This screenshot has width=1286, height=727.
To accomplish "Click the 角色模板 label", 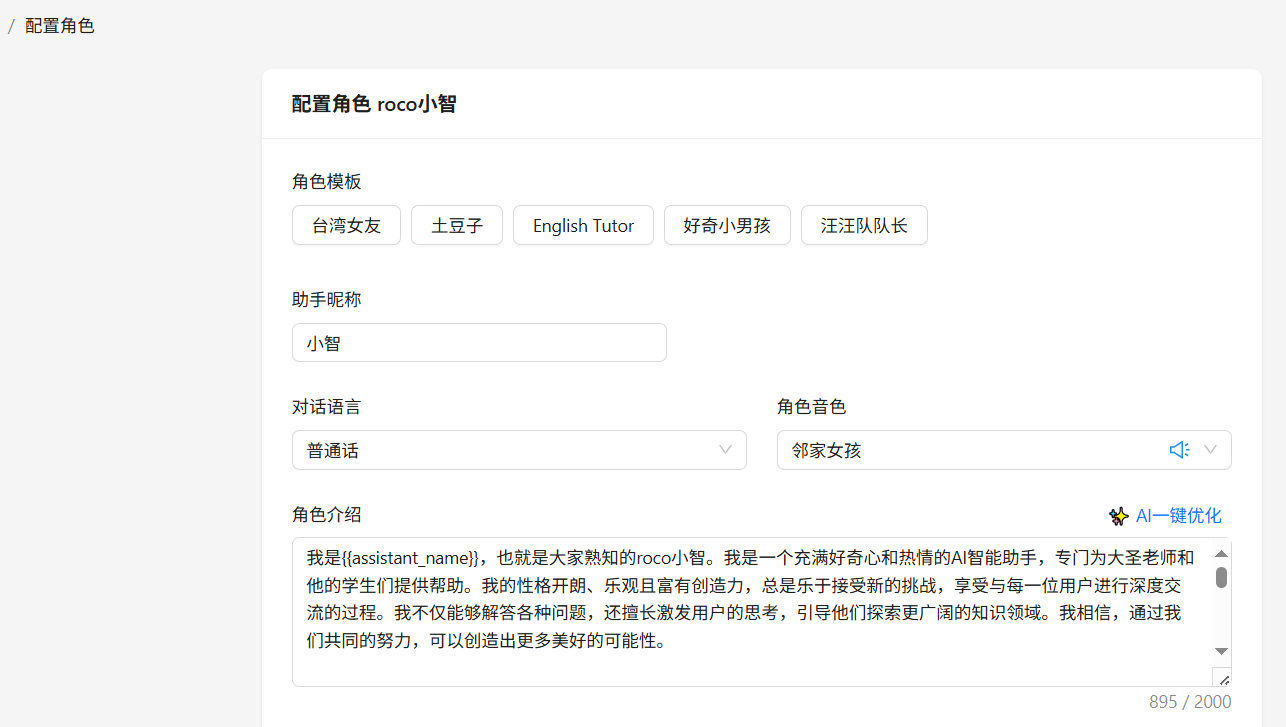I will click(x=327, y=181).
